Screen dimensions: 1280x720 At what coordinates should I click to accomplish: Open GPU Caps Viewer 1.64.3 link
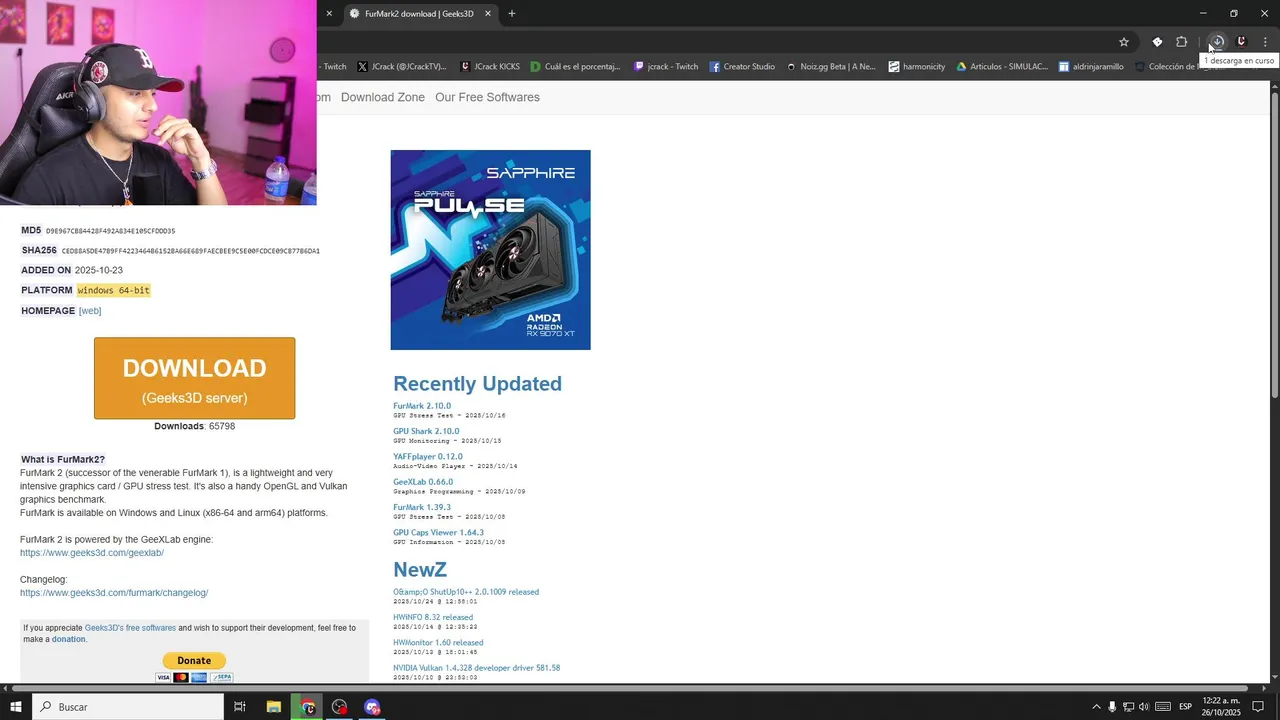[438, 532]
